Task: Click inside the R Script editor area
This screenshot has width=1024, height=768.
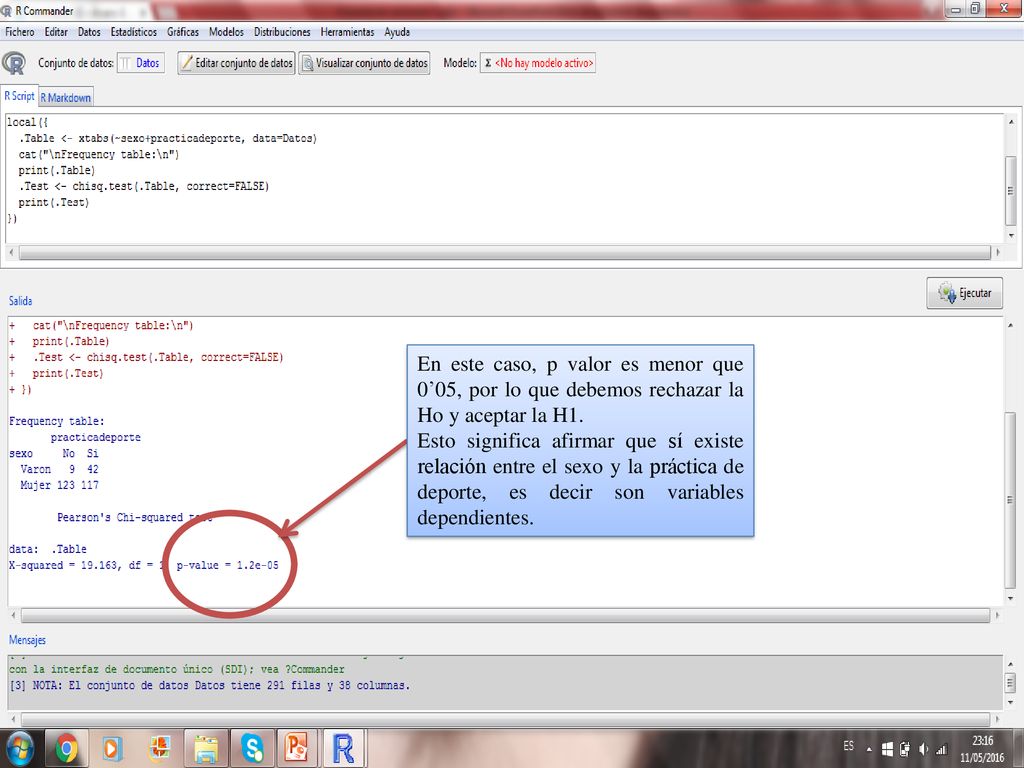Action: pyautogui.click(x=504, y=179)
